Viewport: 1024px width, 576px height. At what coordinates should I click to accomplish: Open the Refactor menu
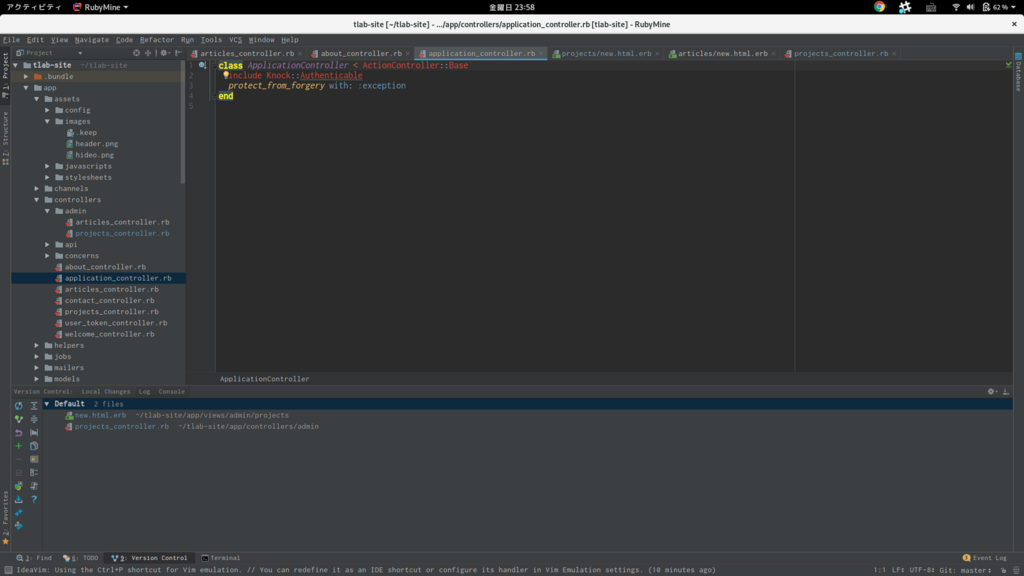point(157,40)
